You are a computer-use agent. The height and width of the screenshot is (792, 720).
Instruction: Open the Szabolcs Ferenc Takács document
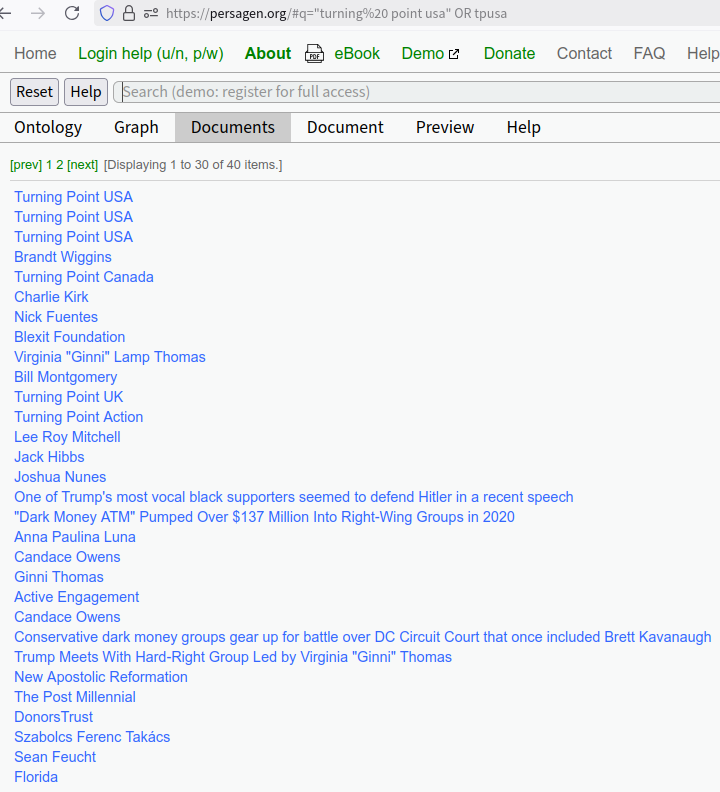pos(92,737)
